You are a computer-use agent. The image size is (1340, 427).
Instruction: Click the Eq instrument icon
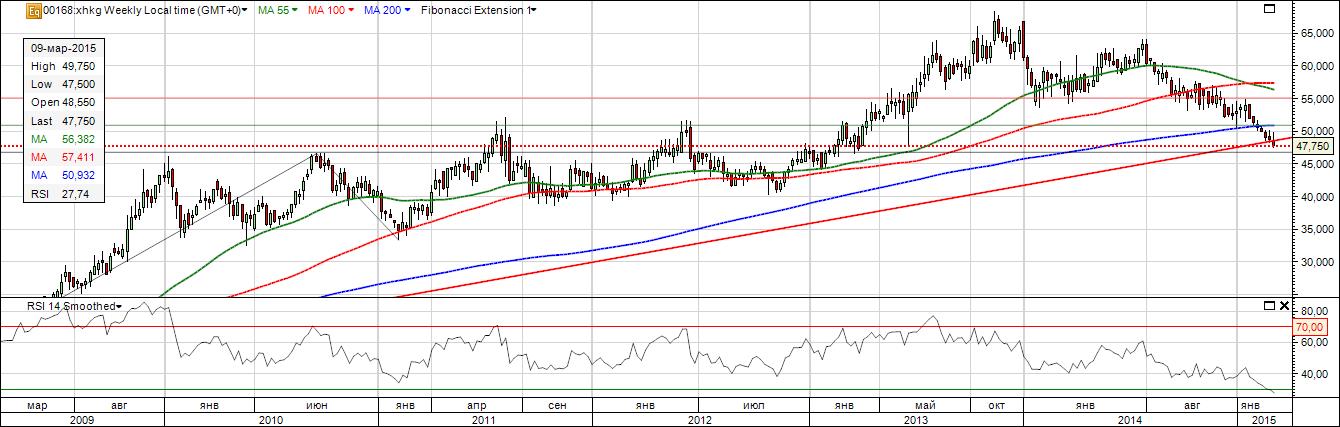pos(33,10)
